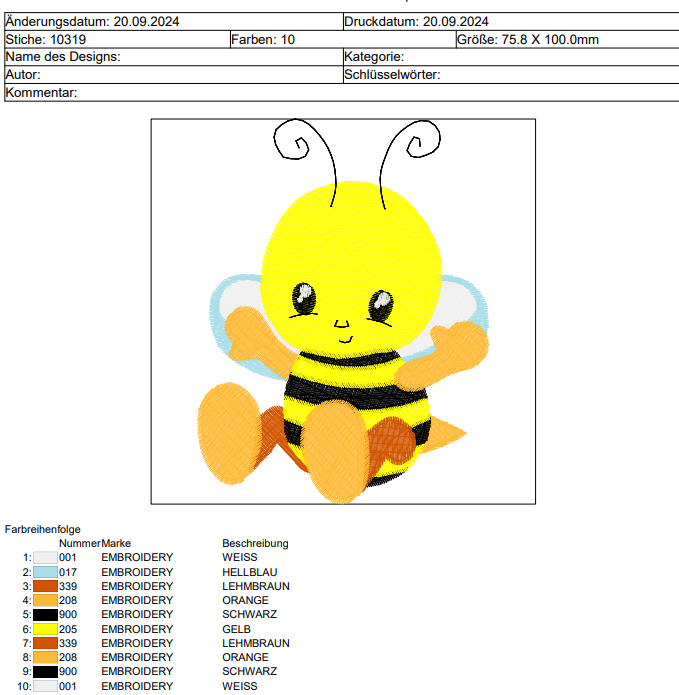Image resolution: width=679 pixels, height=695 pixels.
Task: Click the Schlüsselwörter field
Action: click(510, 75)
